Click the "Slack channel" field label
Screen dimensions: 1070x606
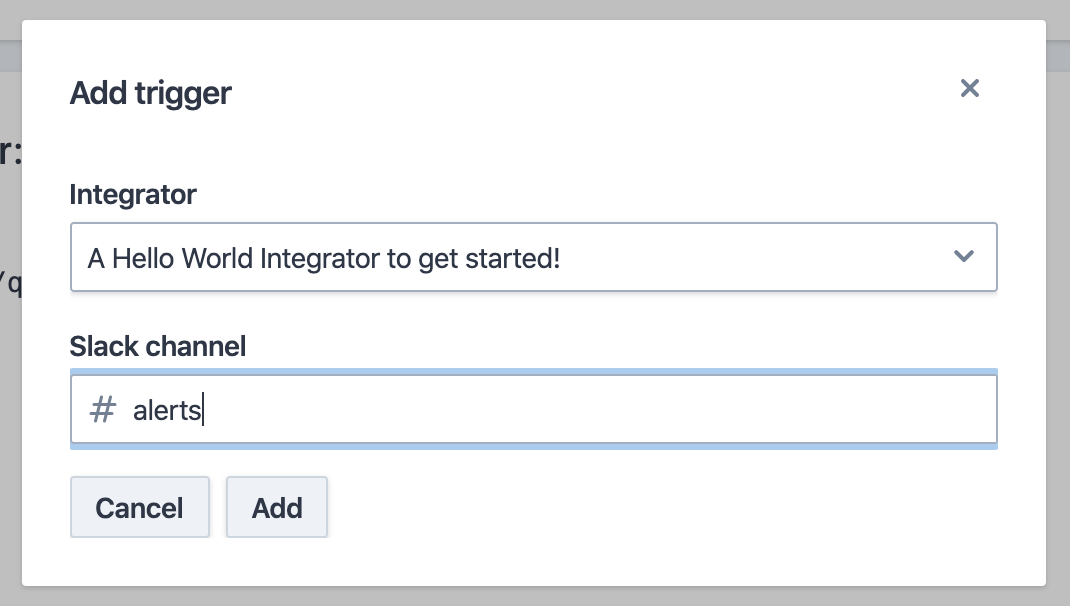(x=157, y=346)
